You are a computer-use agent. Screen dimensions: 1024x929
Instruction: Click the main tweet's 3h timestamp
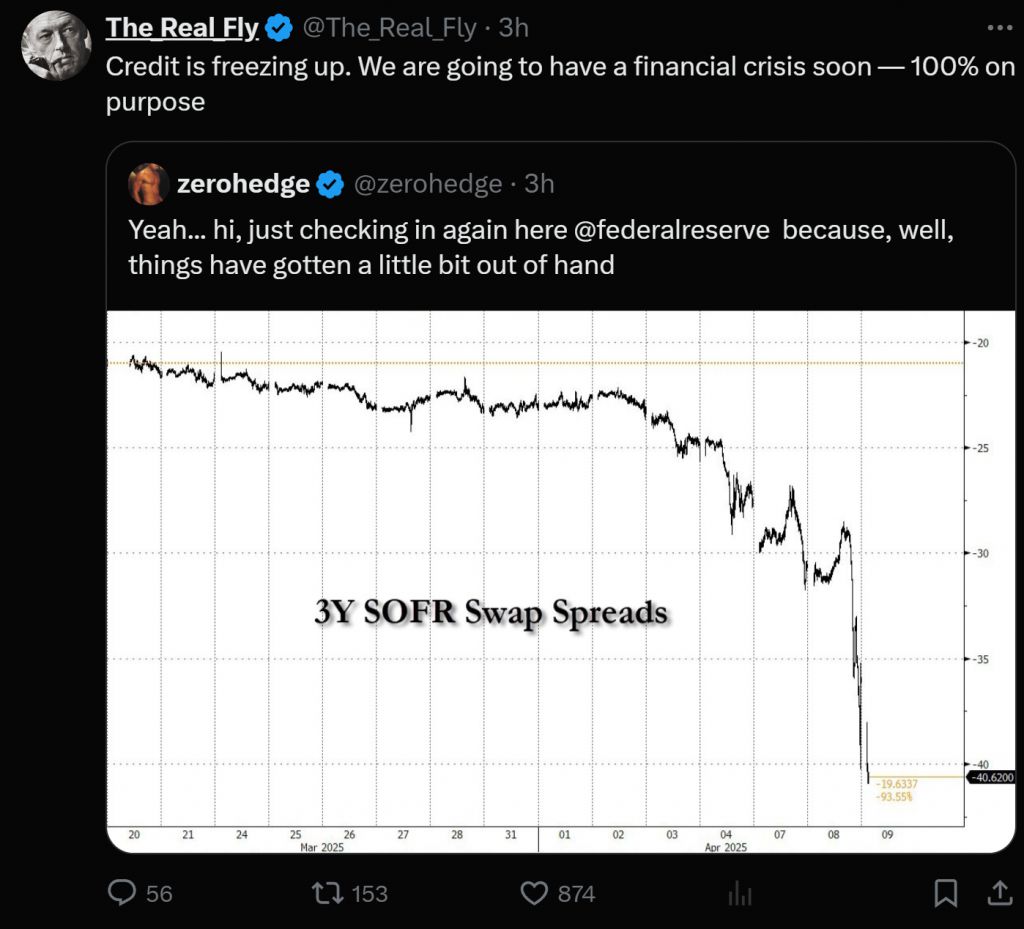click(513, 28)
